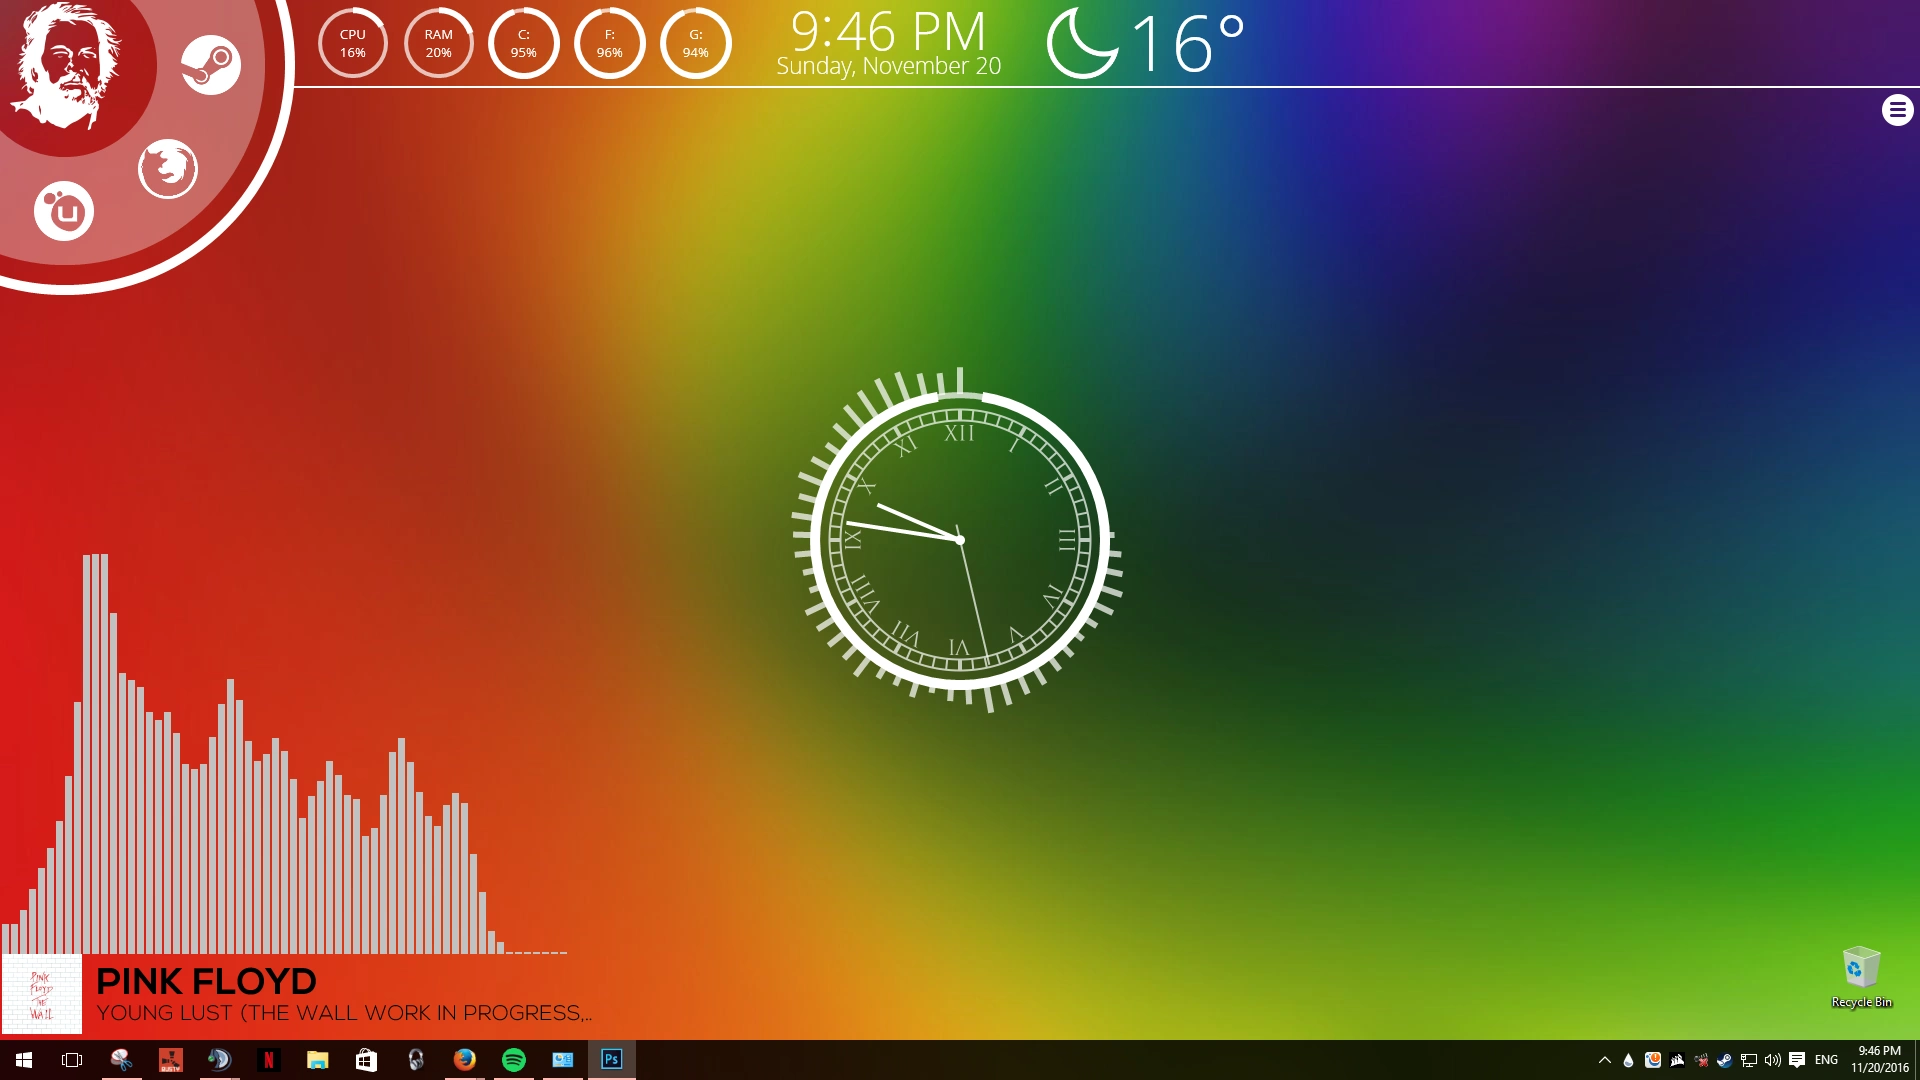Image resolution: width=1920 pixels, height=1080 pixels.
Task: Click Show Desktop at taskbar edge
Action: [1917, 1060]
